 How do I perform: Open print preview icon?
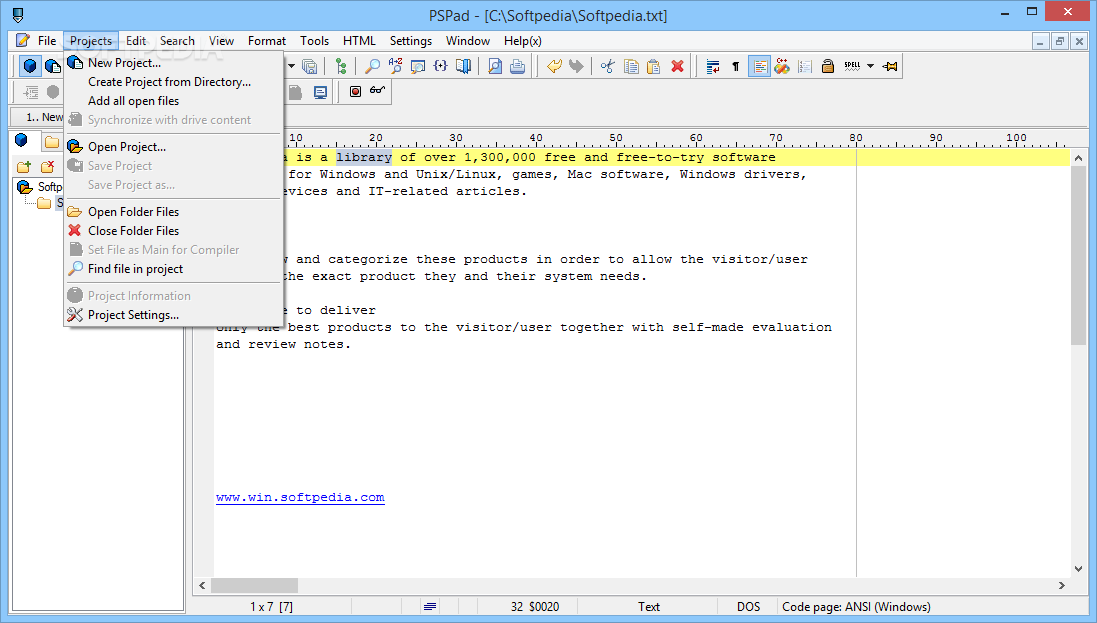pos(495,66)
